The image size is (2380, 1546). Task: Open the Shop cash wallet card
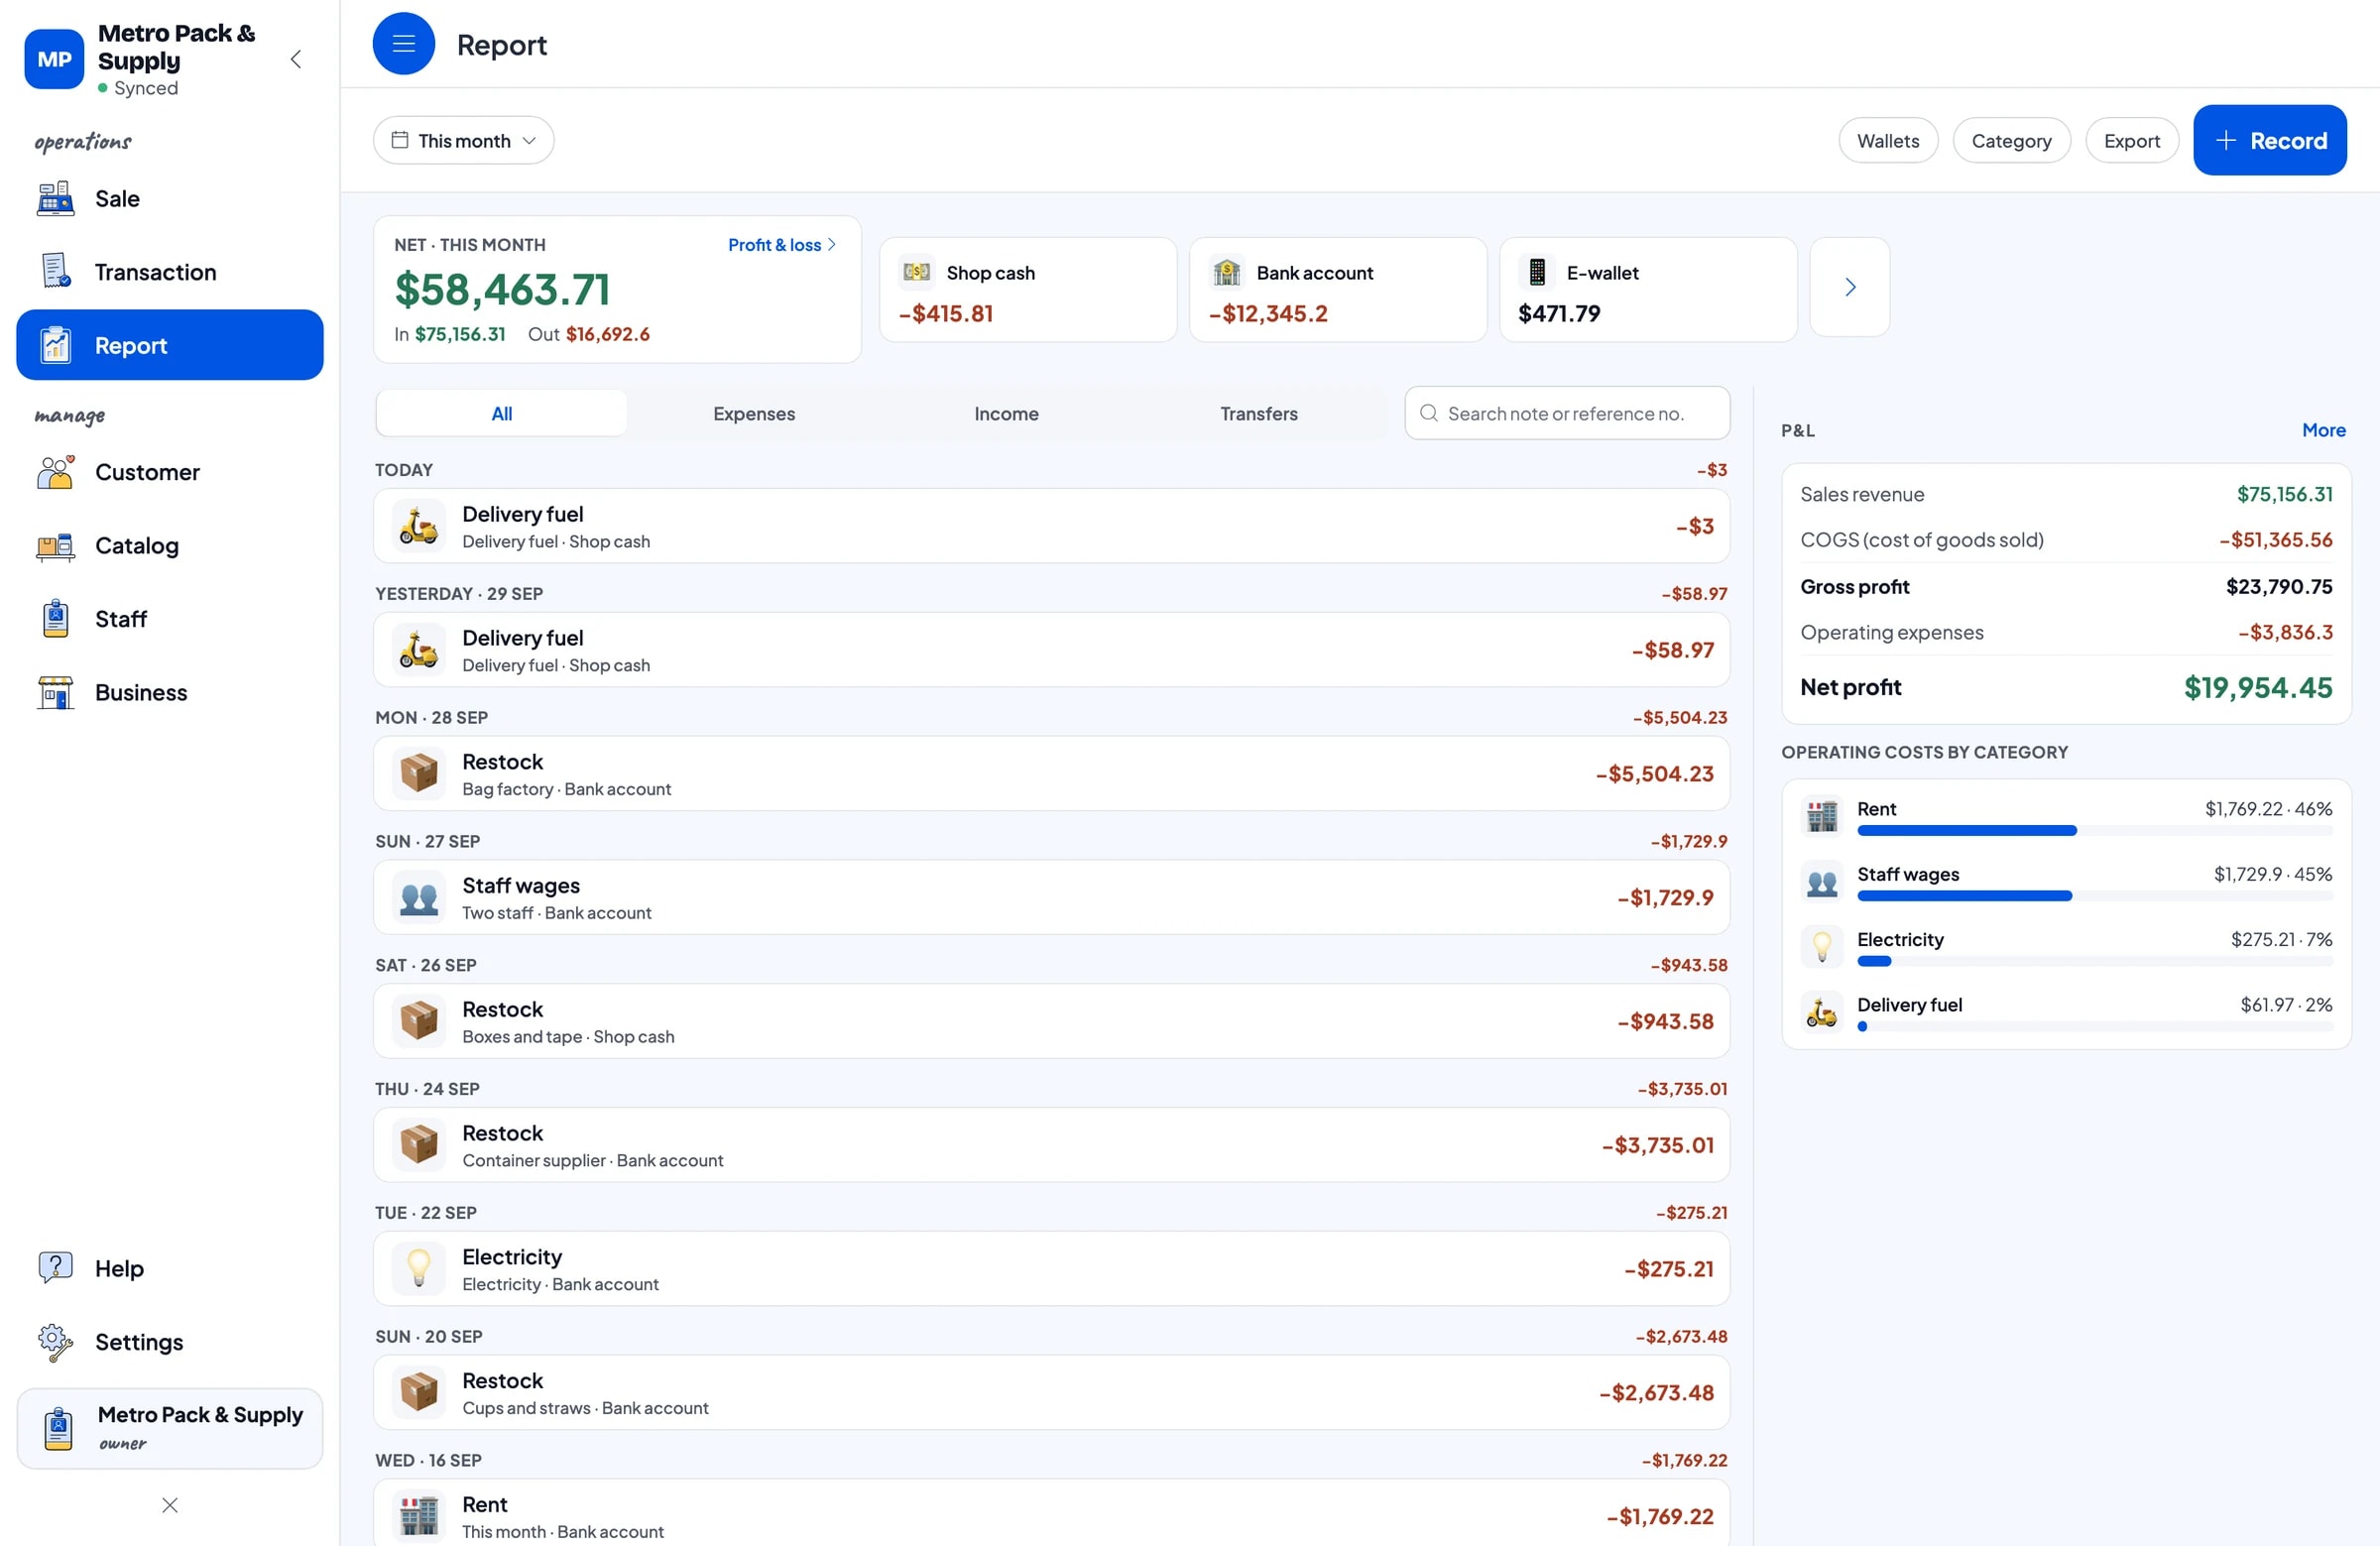click(x=1028, y=290)
